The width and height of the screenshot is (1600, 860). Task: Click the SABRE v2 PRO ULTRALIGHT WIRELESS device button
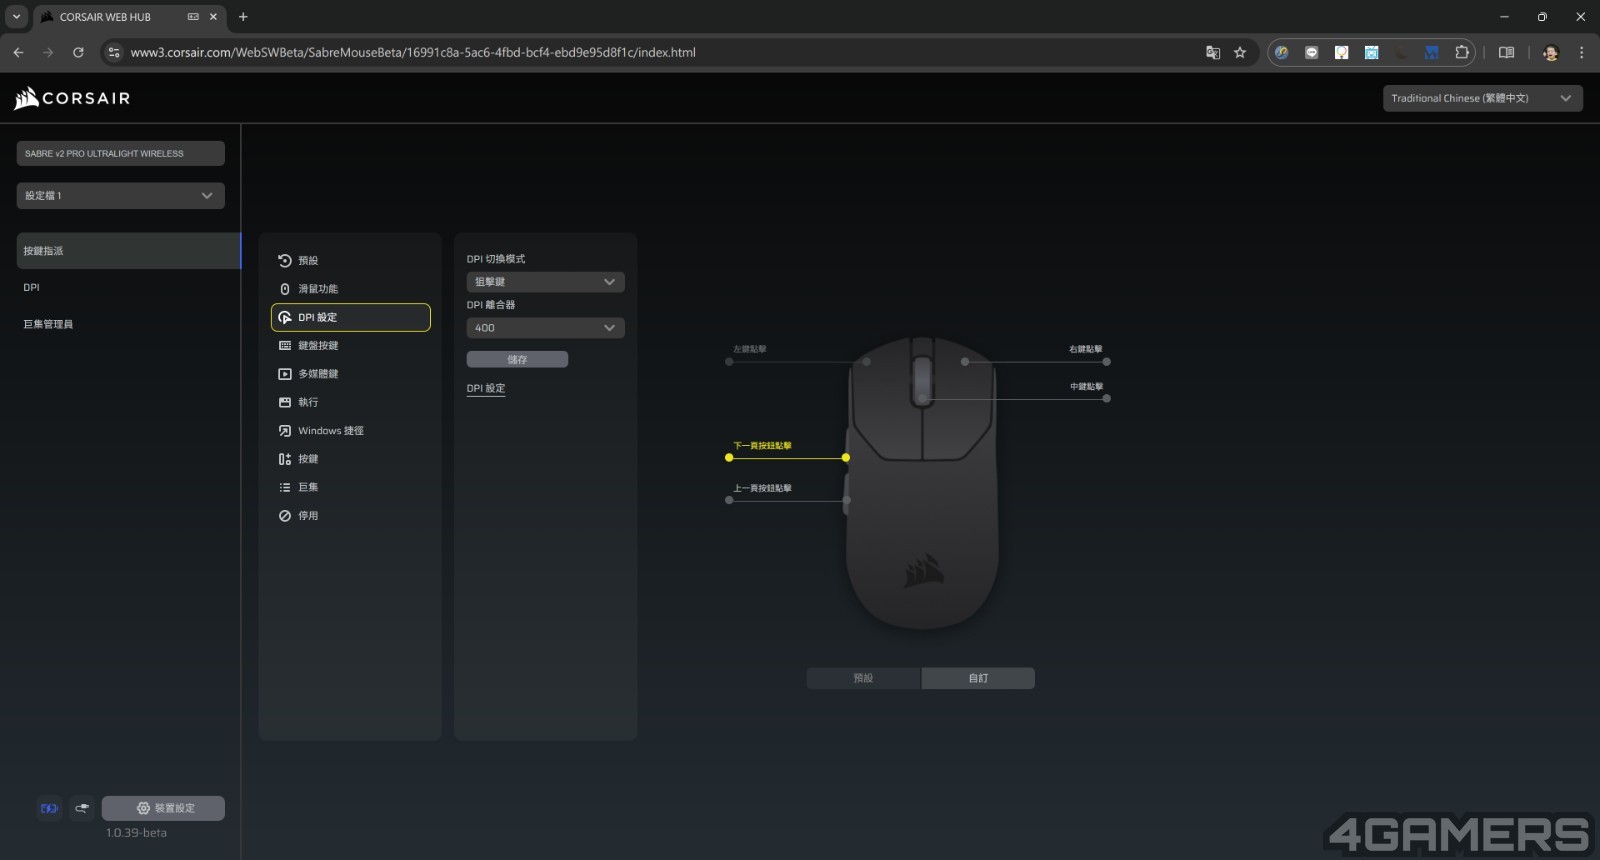(120, 154)
